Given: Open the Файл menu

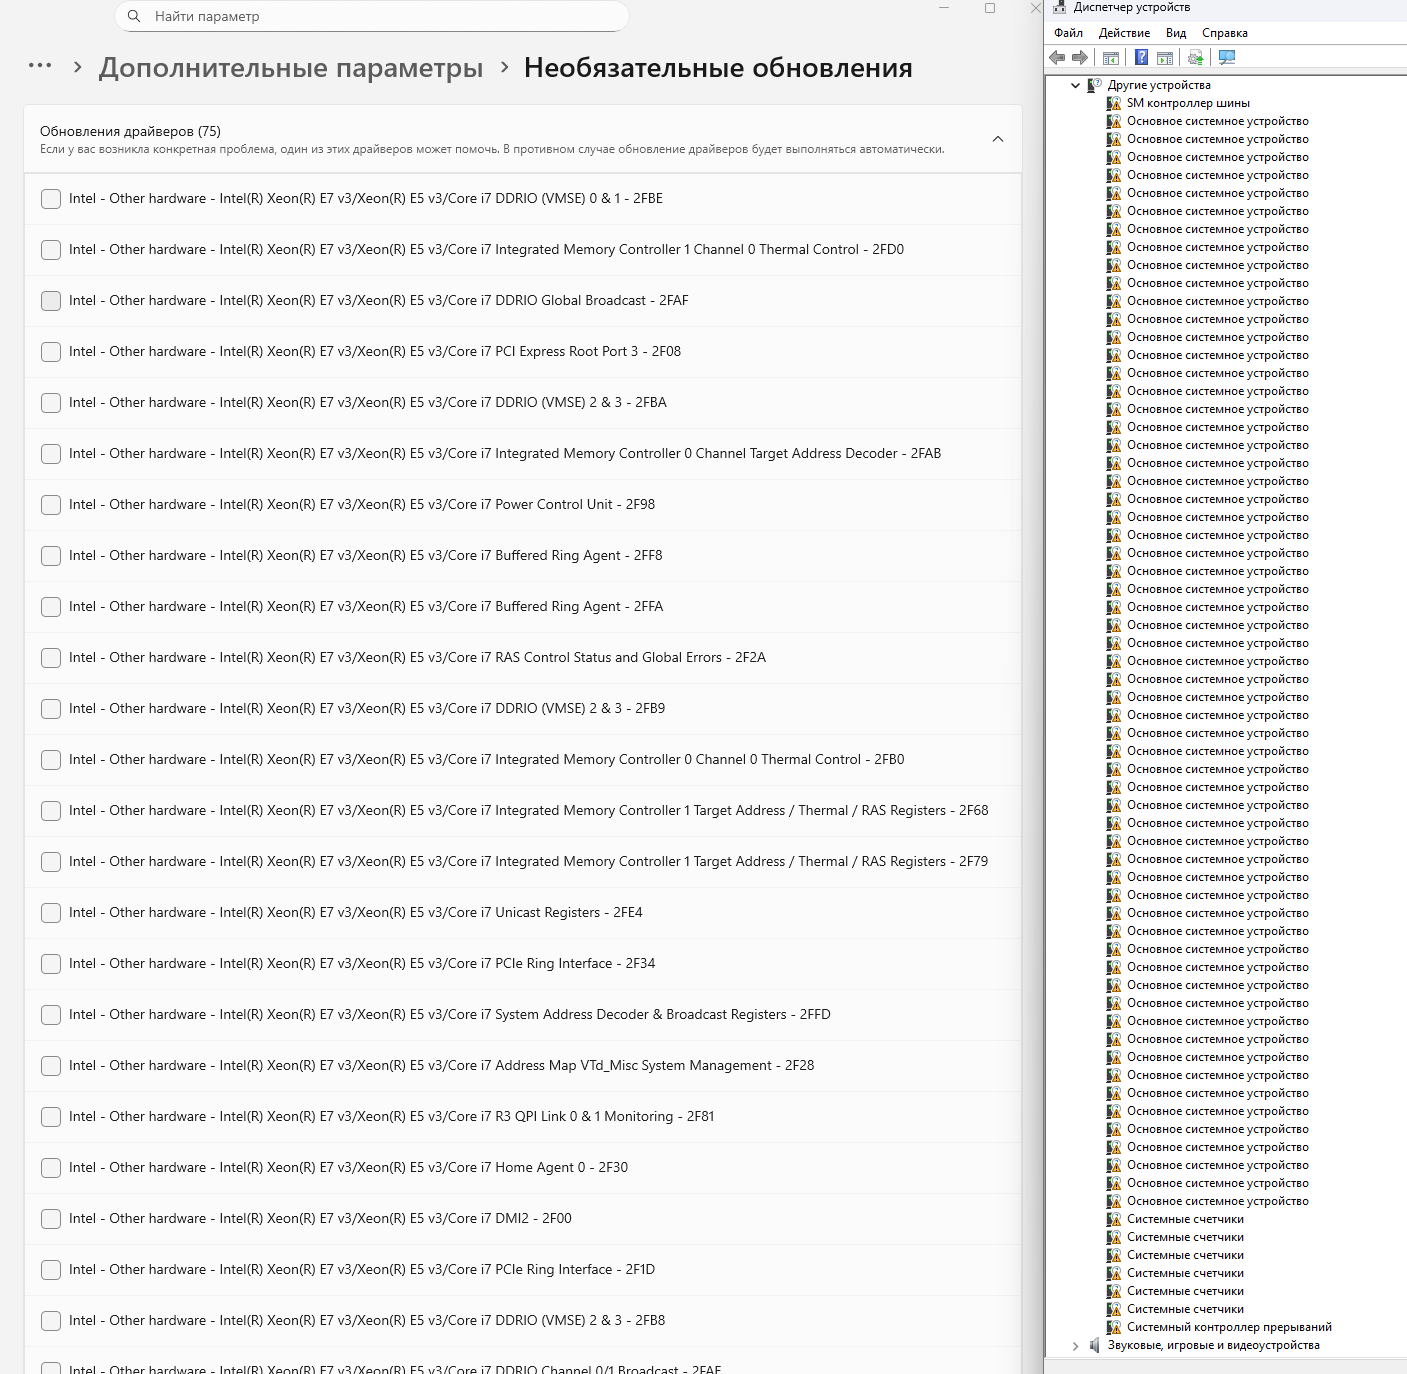Looking at the screenshot, I should point(1068,33).
